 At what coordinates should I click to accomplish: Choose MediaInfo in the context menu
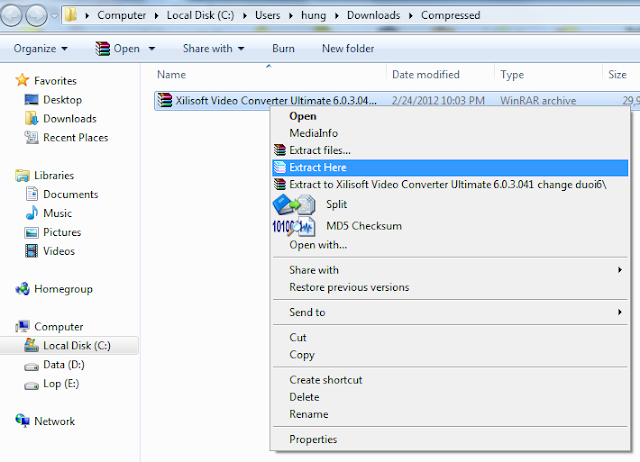450,133
